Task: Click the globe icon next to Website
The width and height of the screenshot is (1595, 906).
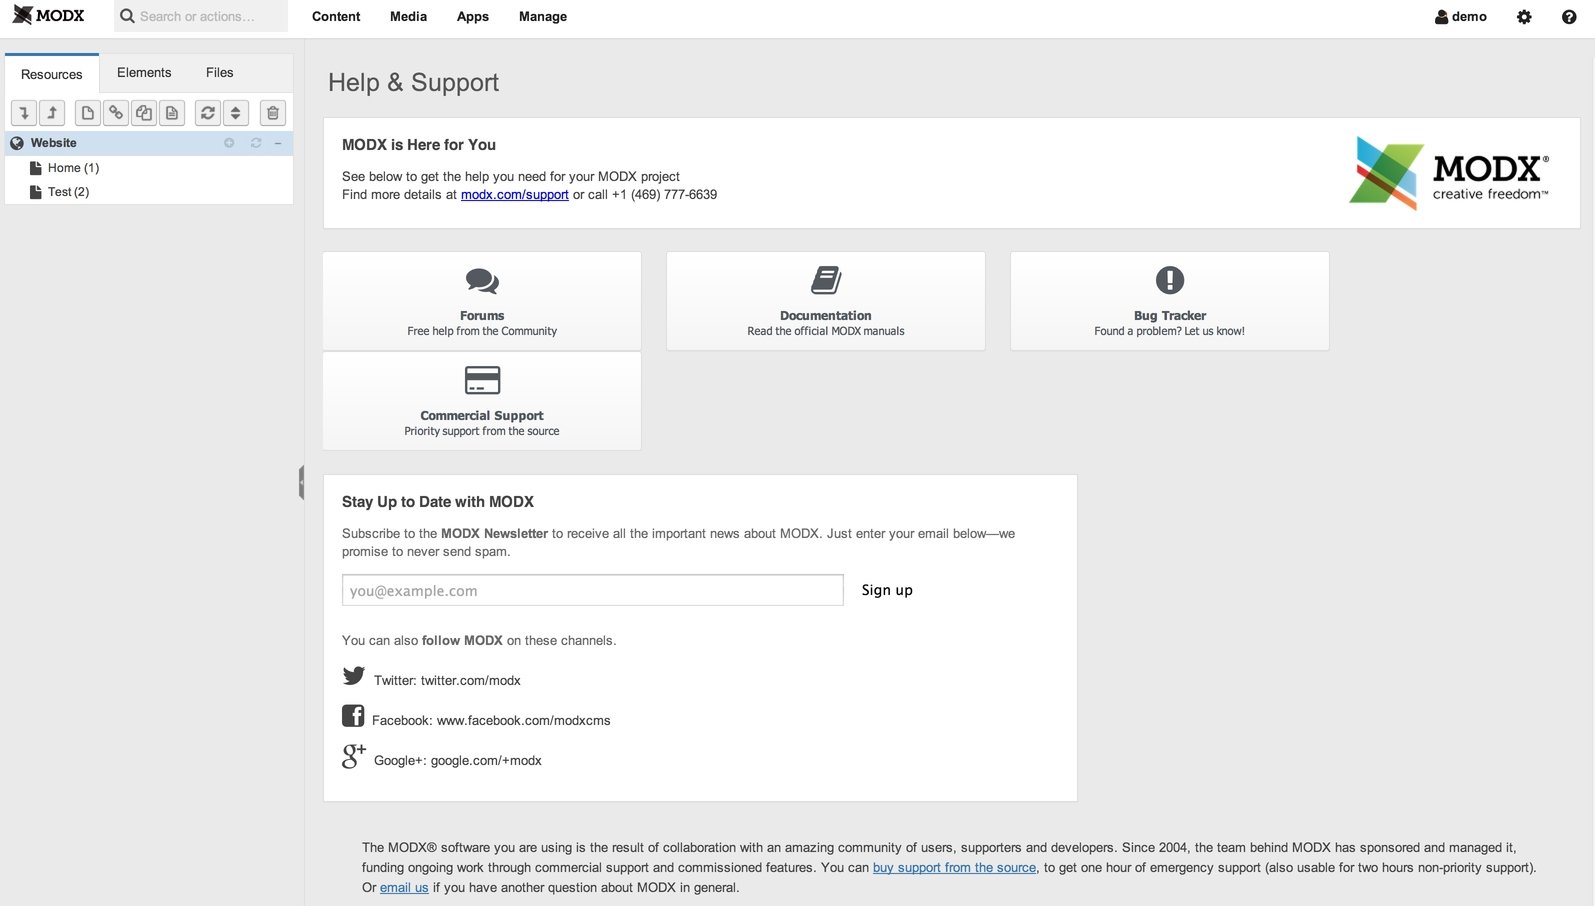Action: [x=17, y=143]
